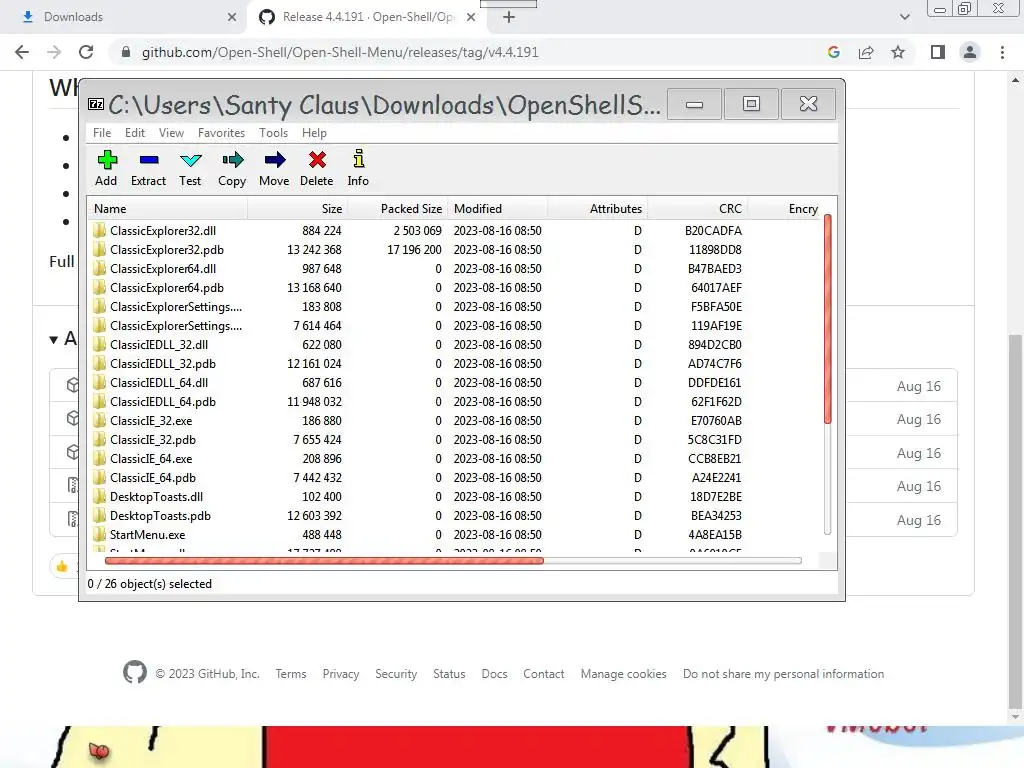Open the tab search chevron

click(x=904, y=17)
